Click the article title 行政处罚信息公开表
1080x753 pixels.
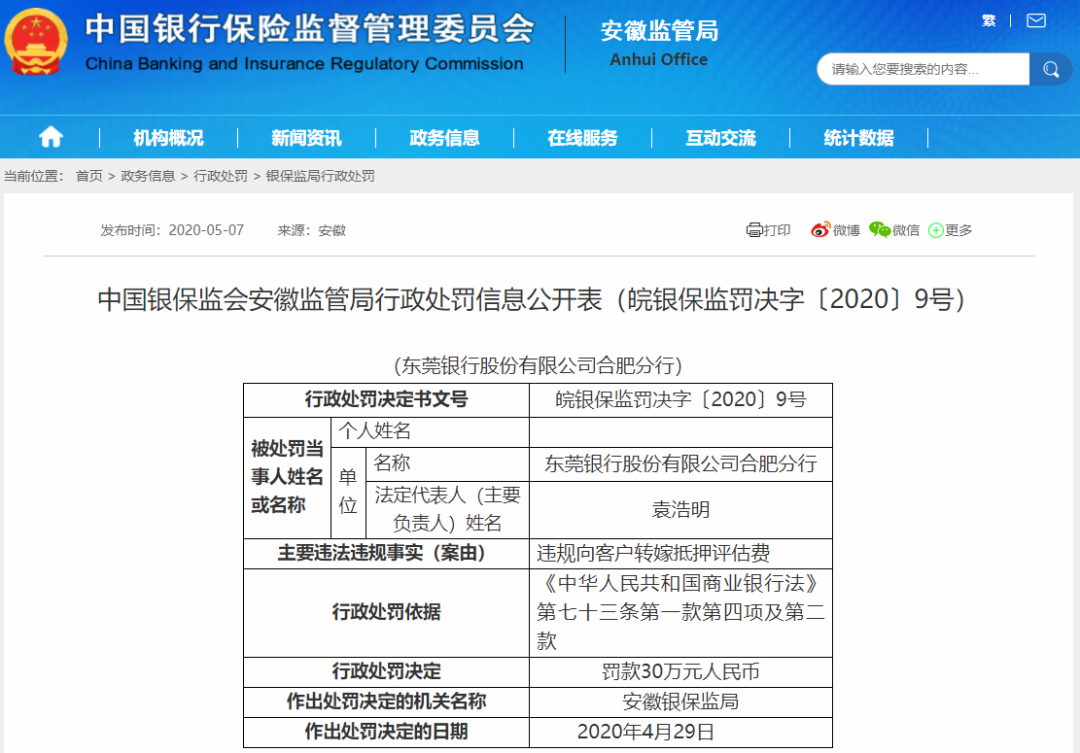pos(531,299)
